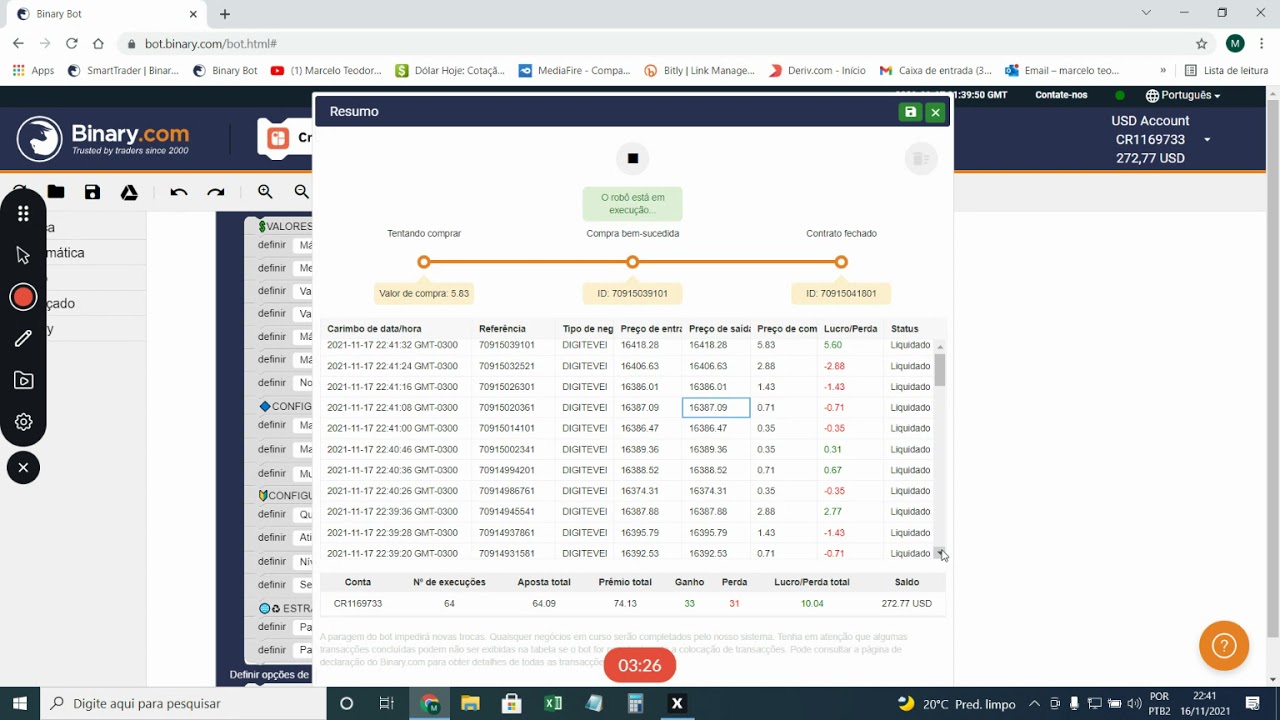Click the red 03:26 recording timer

click(640, 665)
